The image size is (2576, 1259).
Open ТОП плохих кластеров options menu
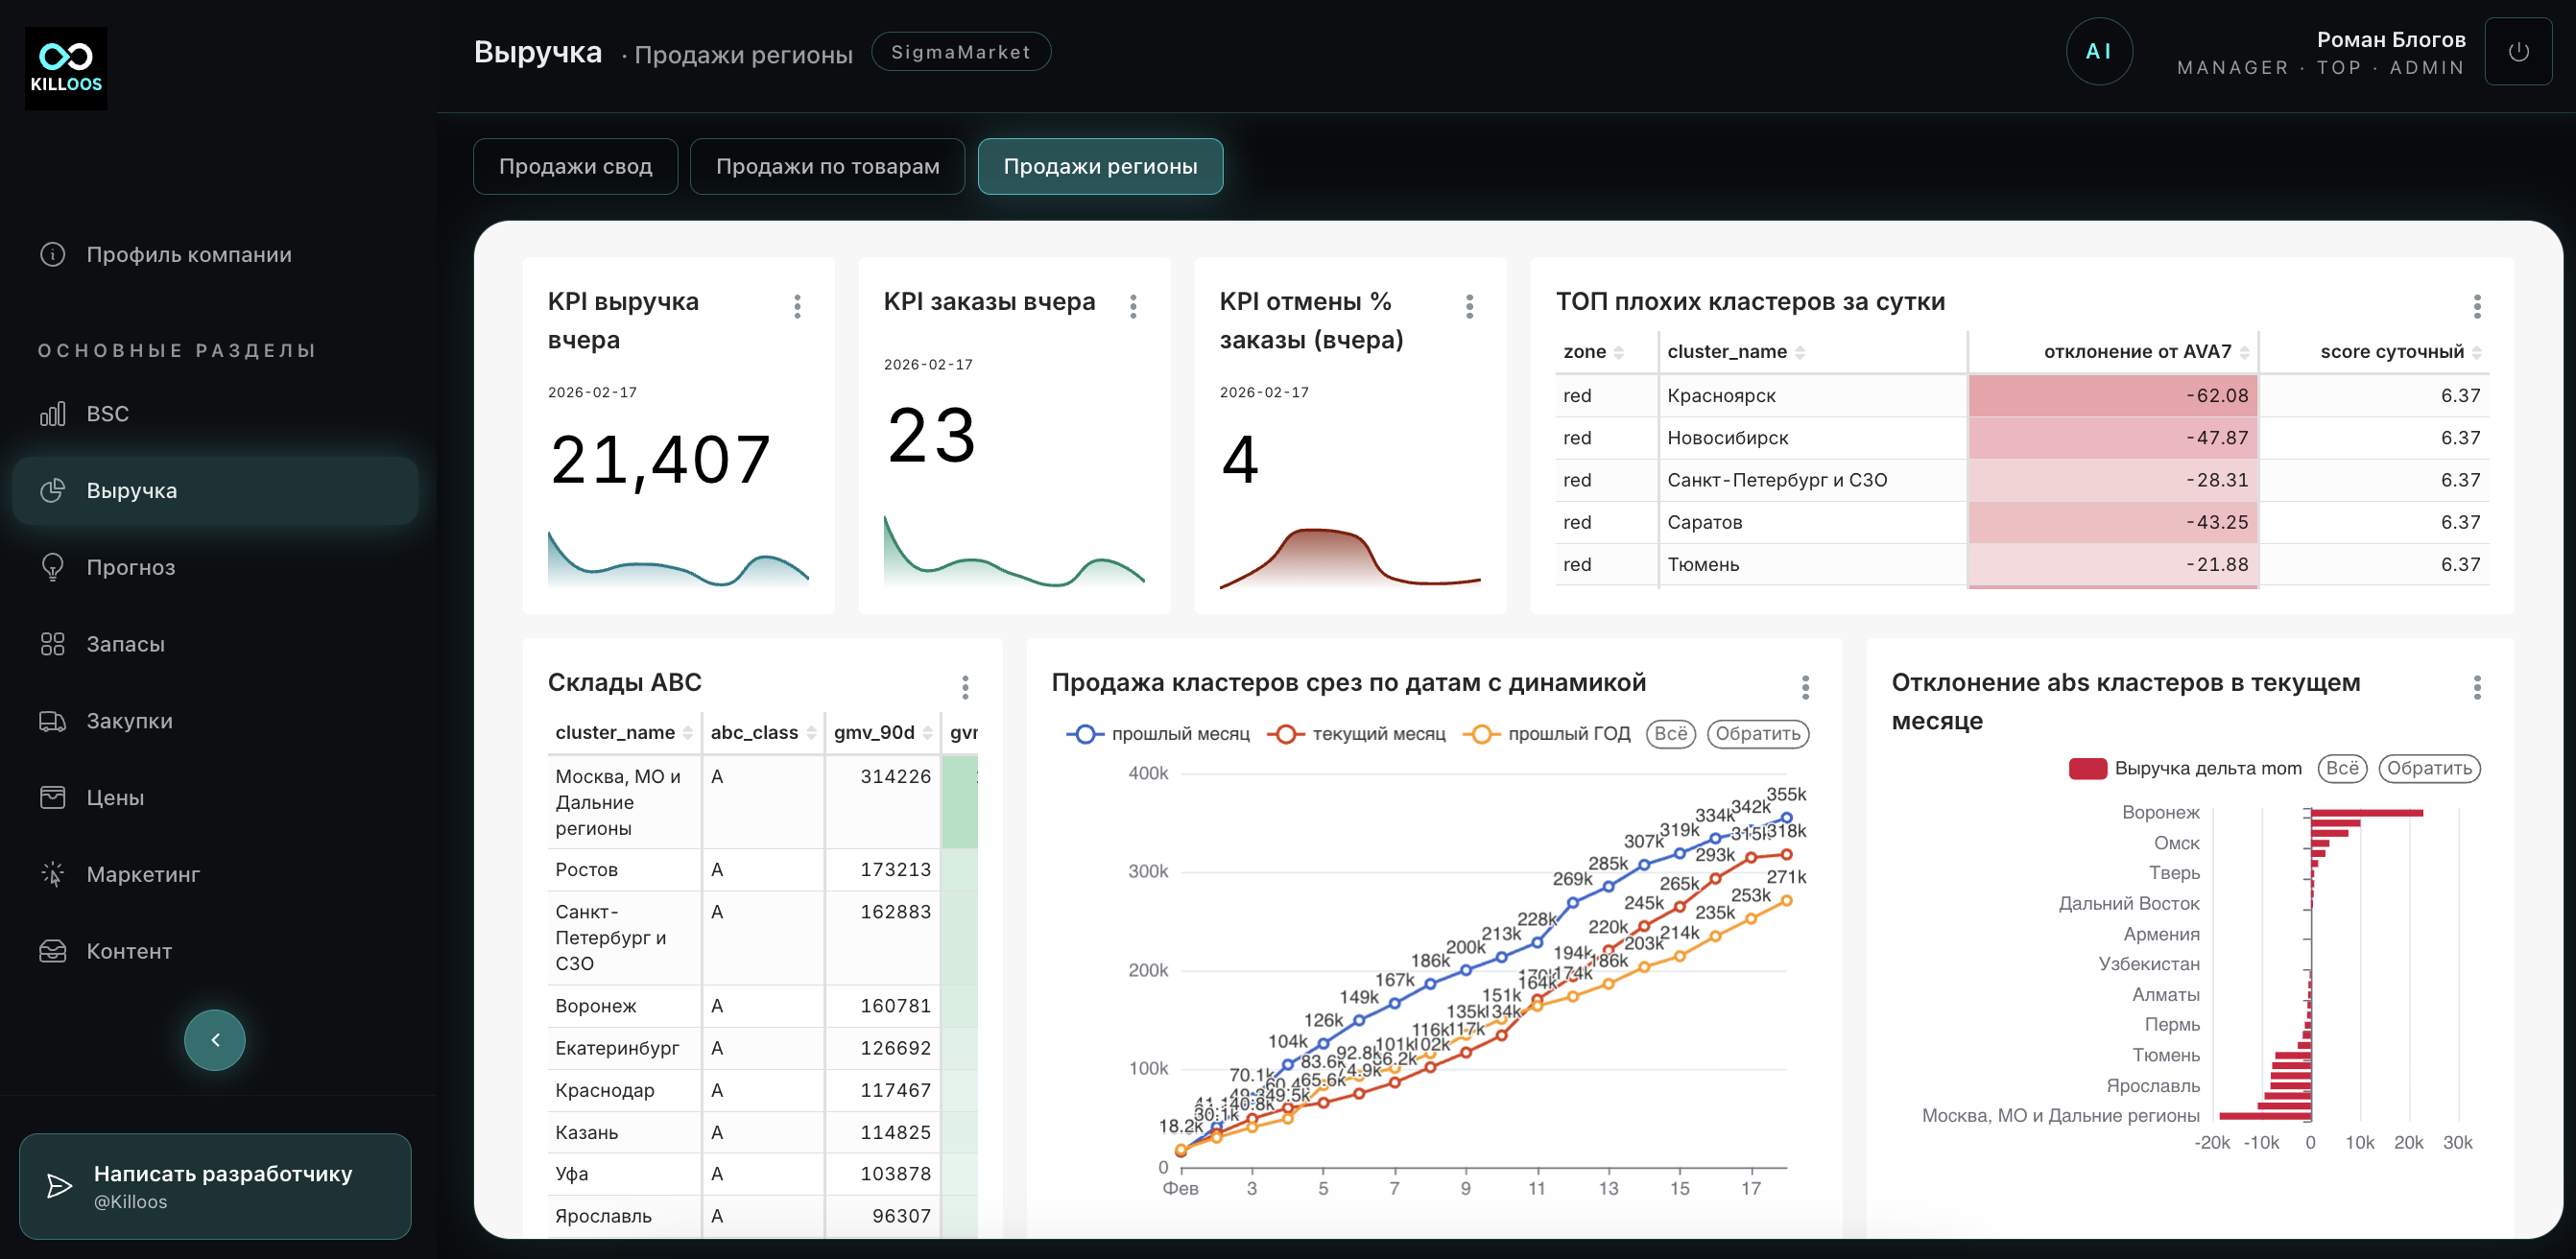pyautogui.click(x=2476, y=306)
